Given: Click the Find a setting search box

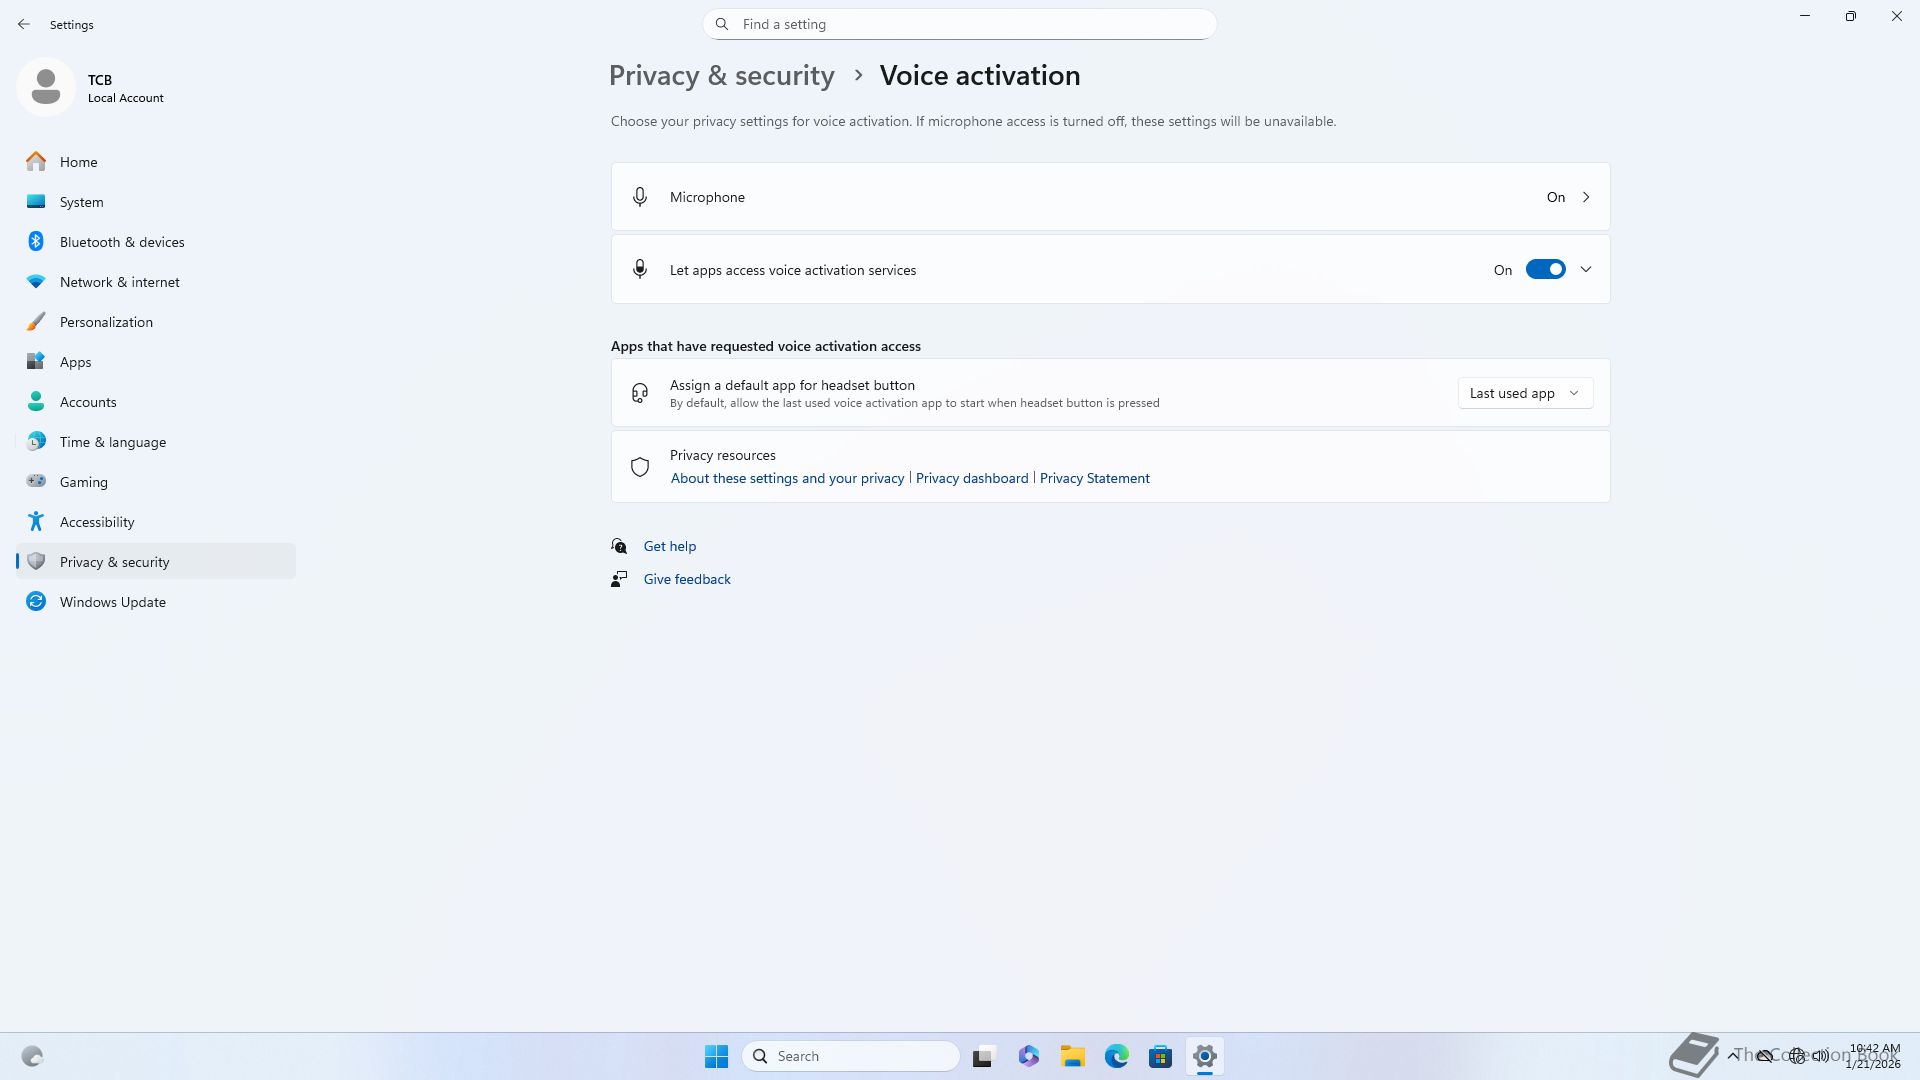Looking at the screenshot, I should click(x=960, y=24).
